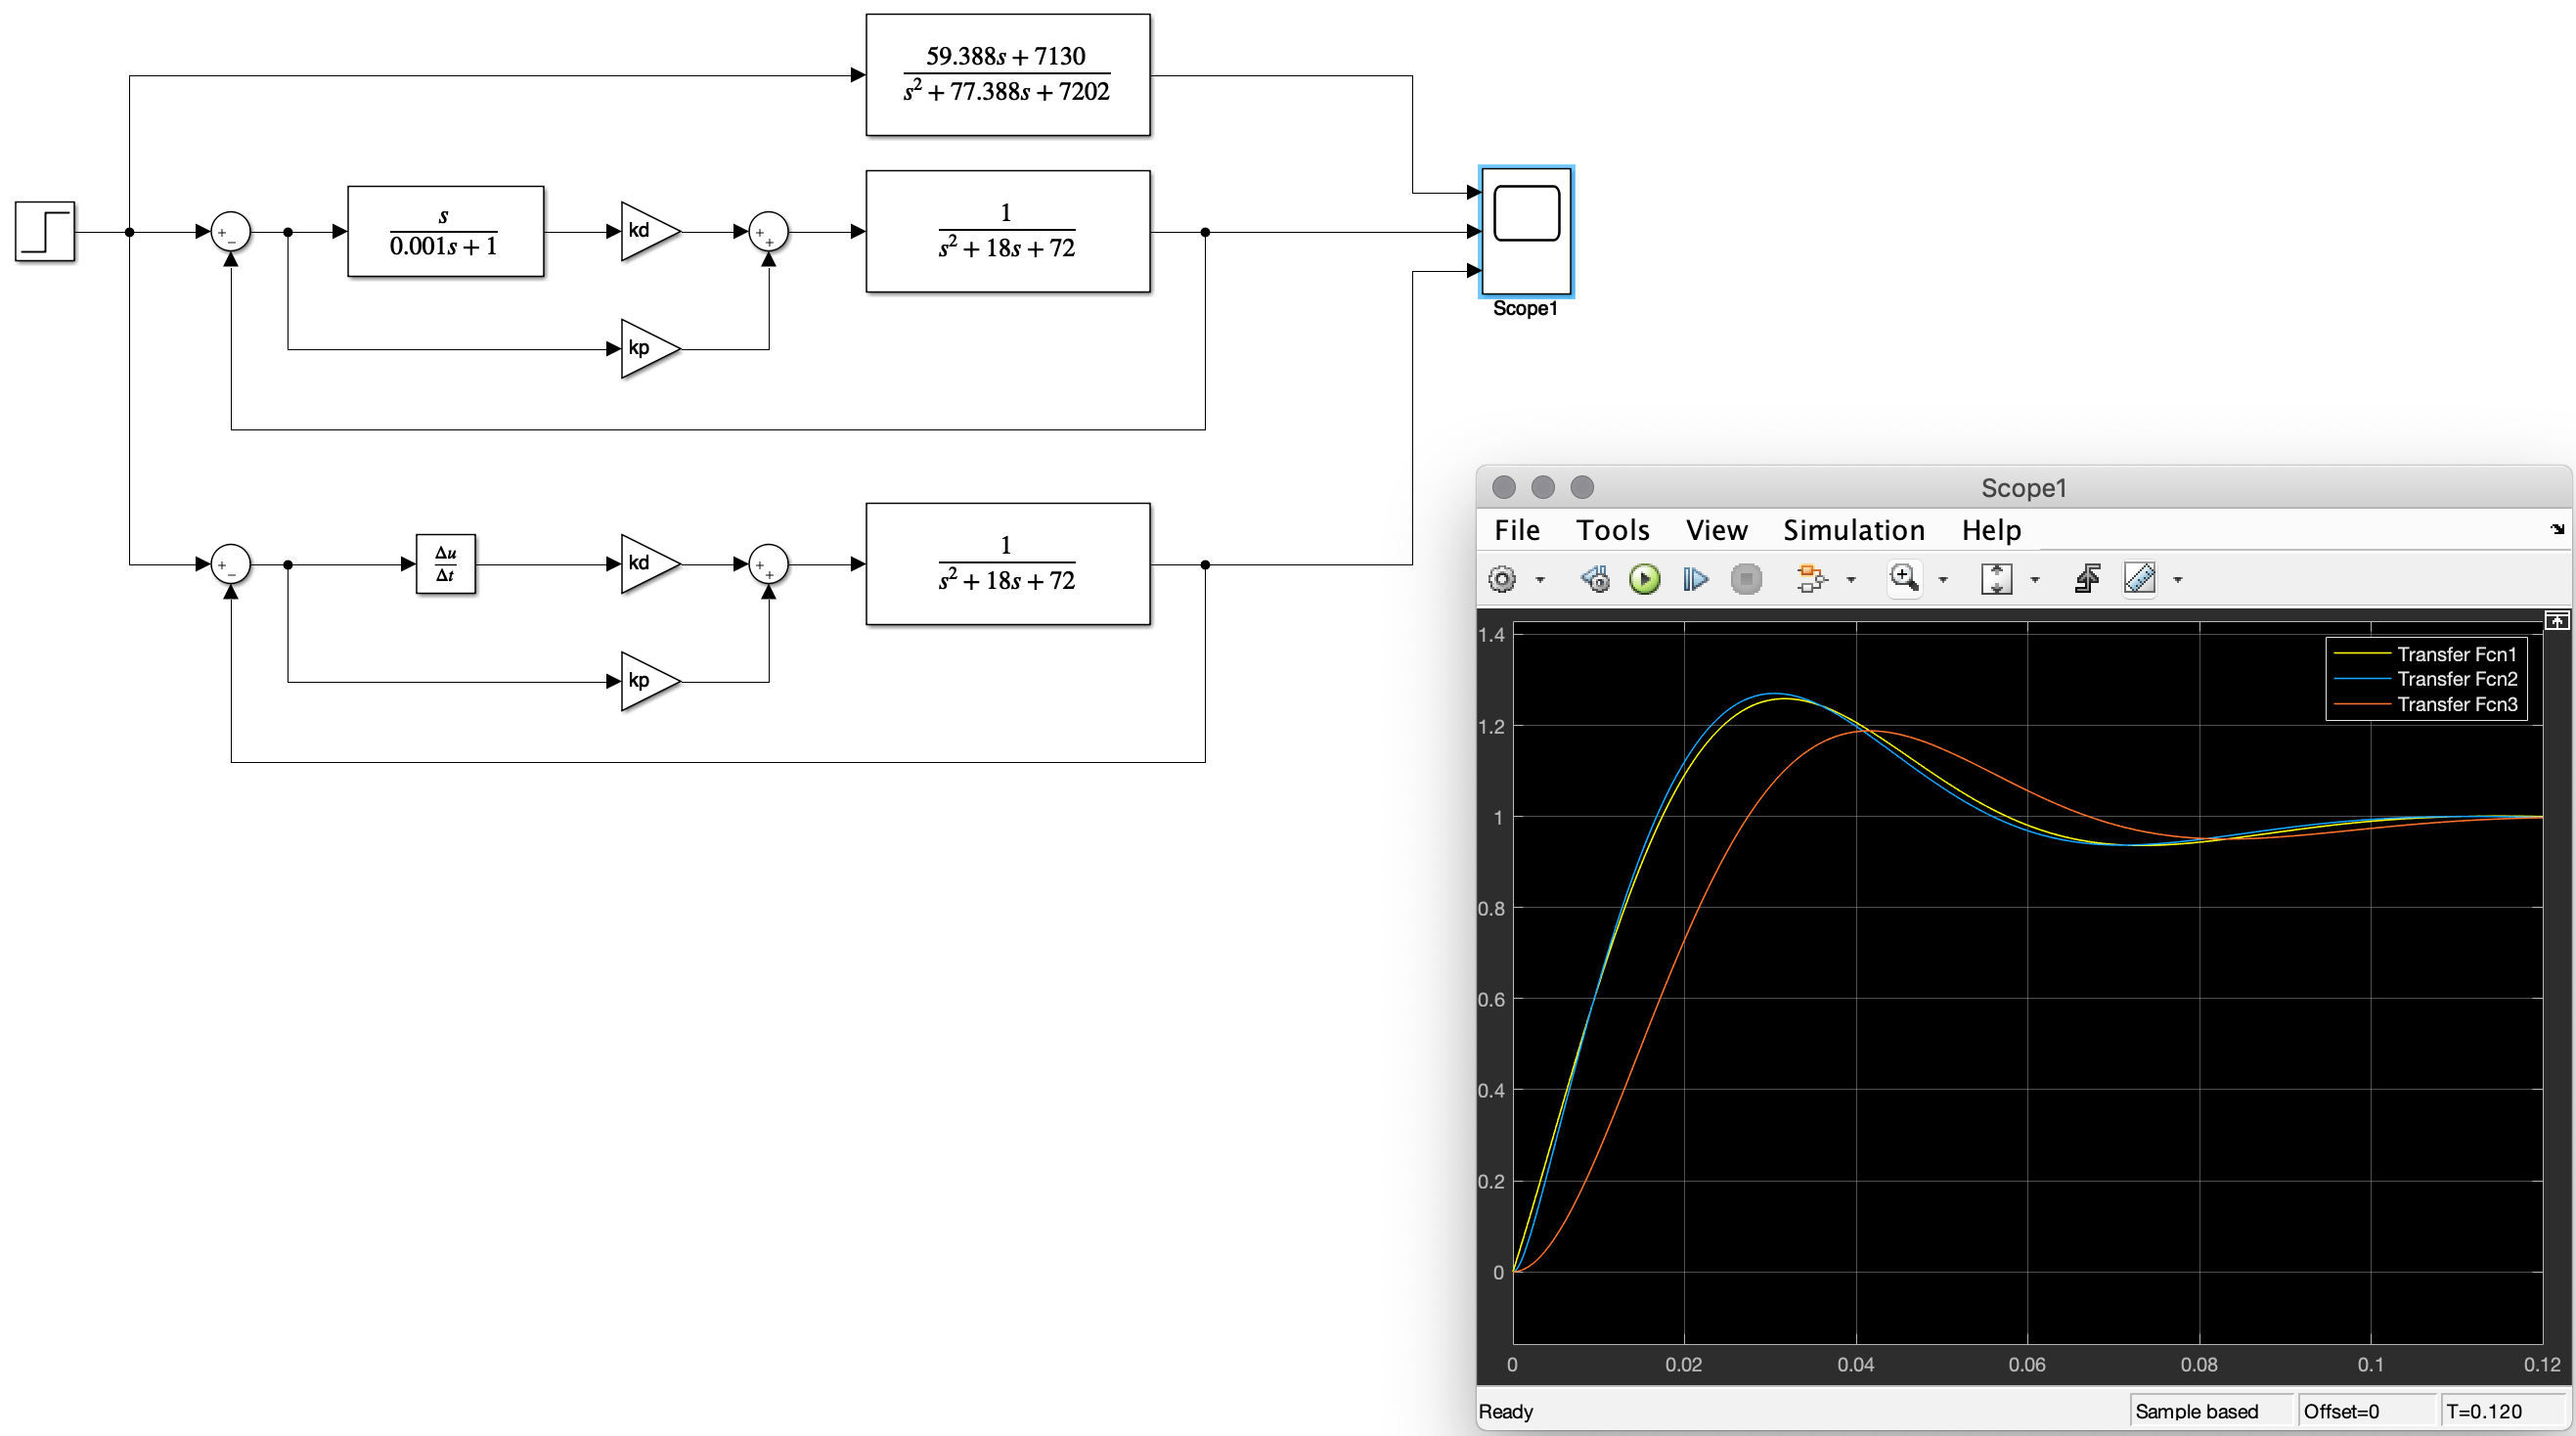
Task: Toggle the Scale Y-axis limits fit view
Action: (x=1998, y=579)
